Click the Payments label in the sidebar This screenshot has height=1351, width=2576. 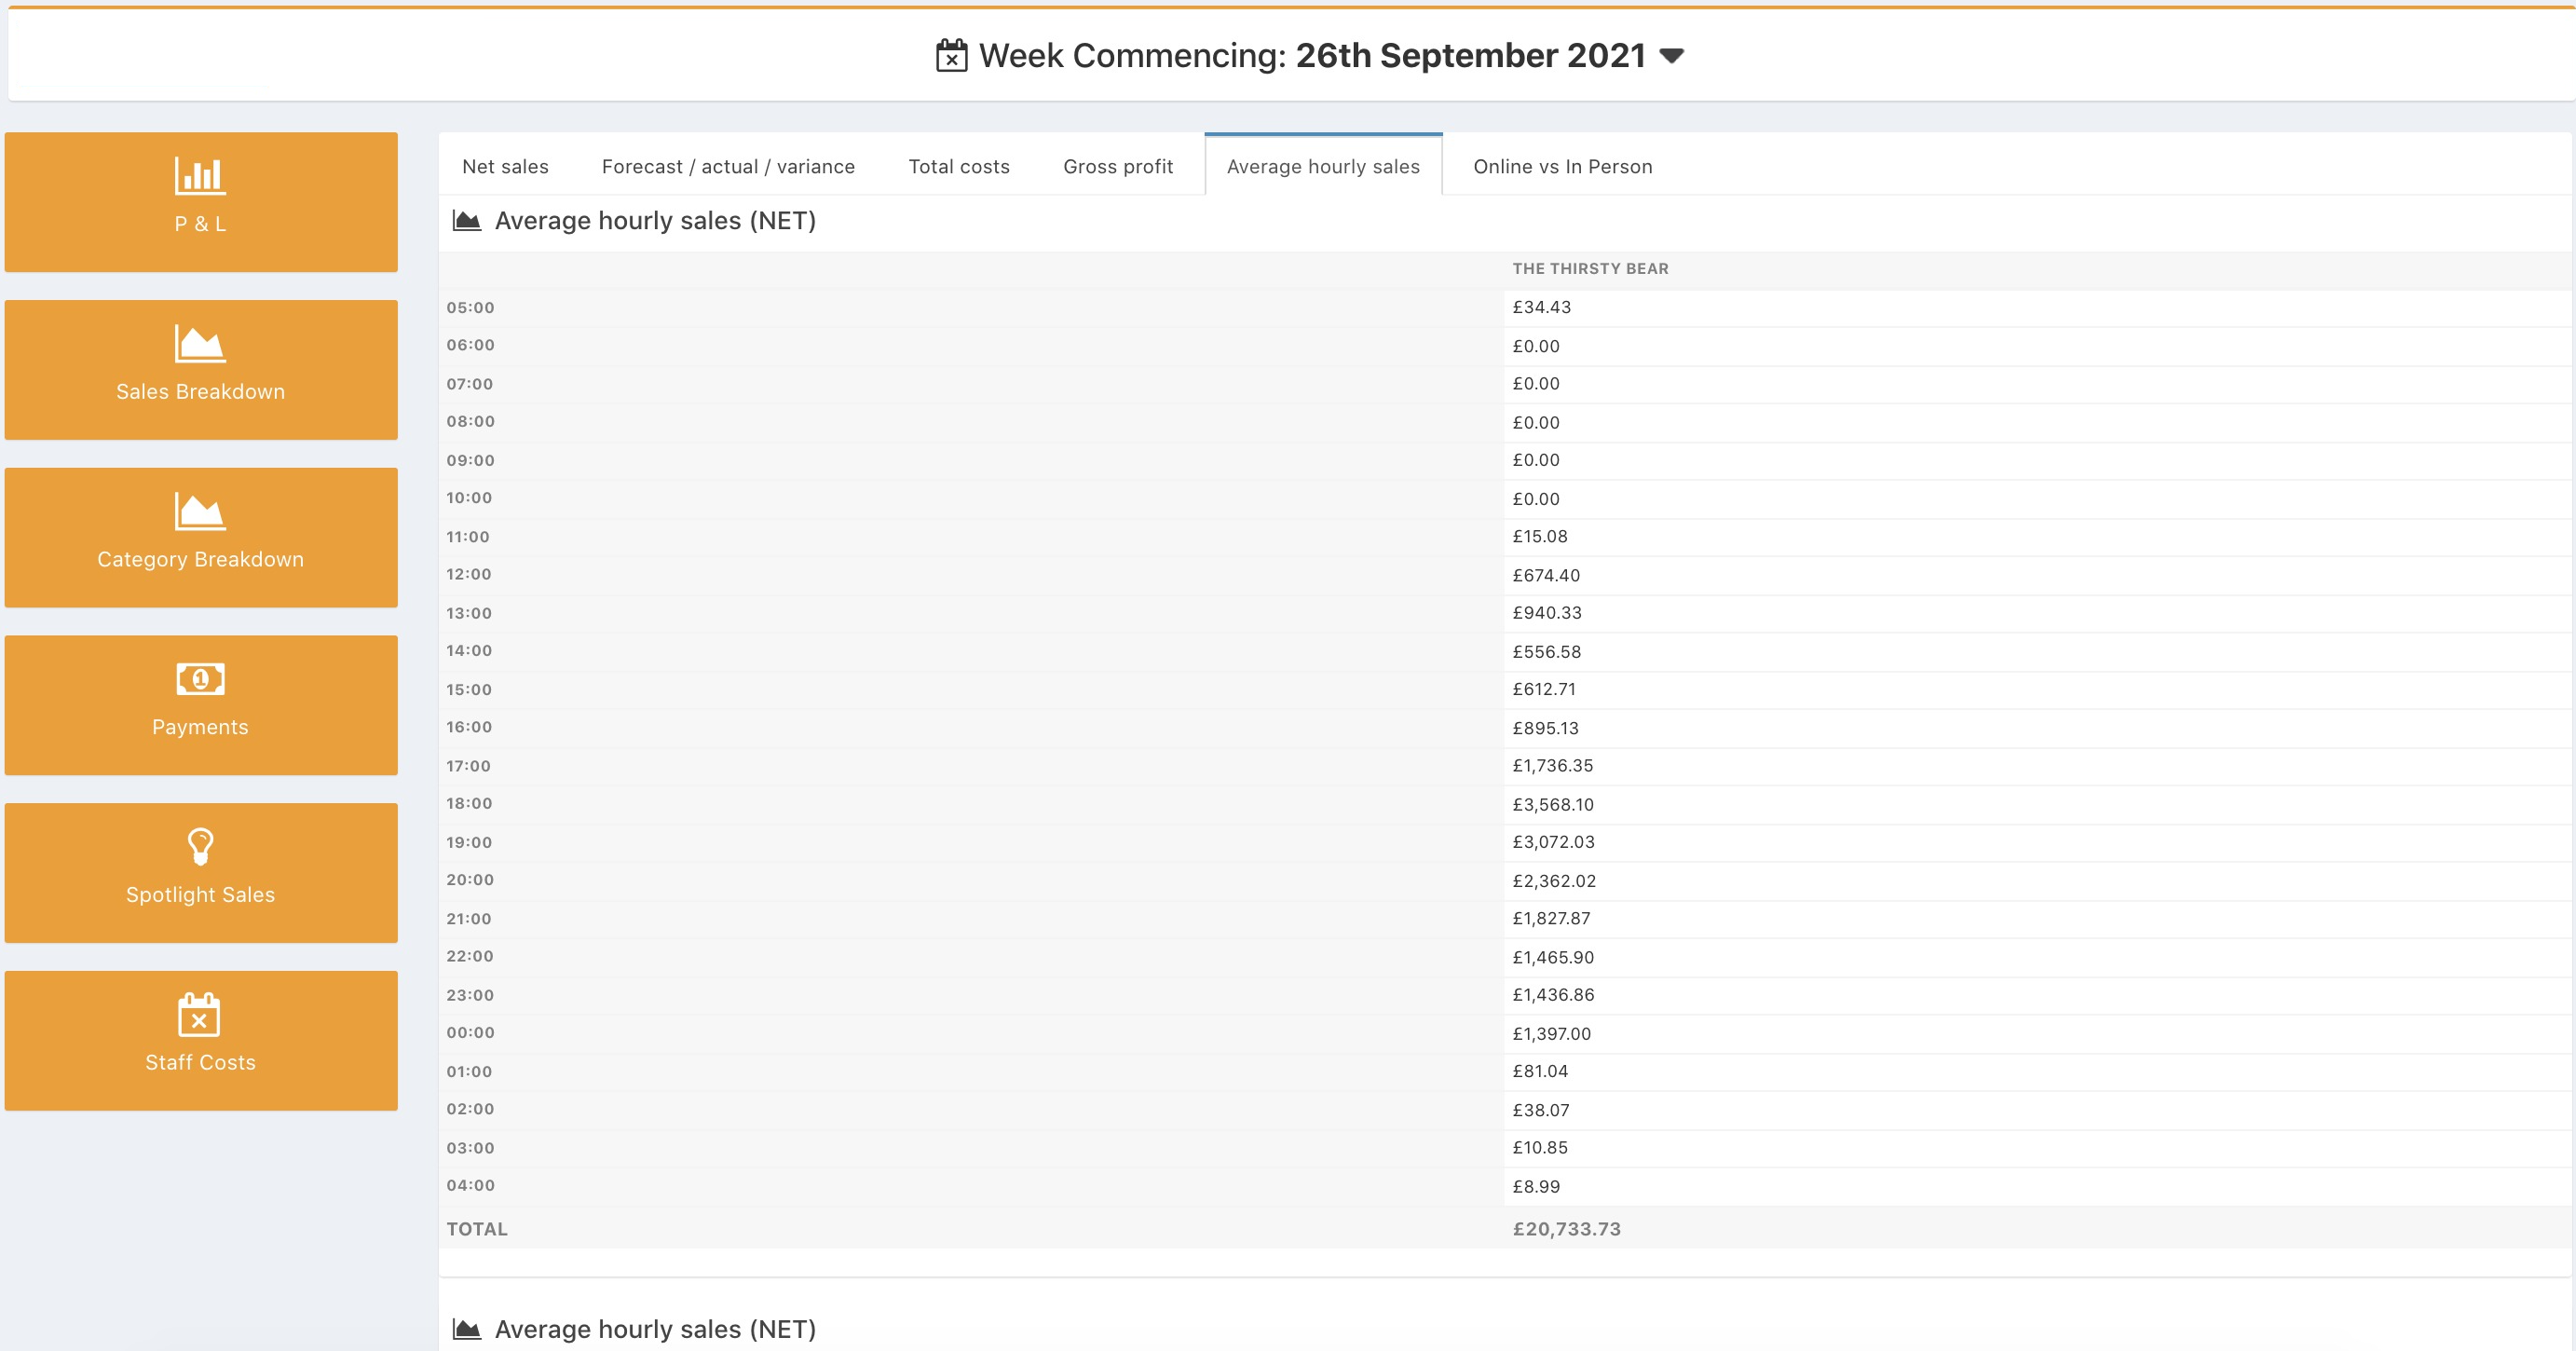coord(200,727)
